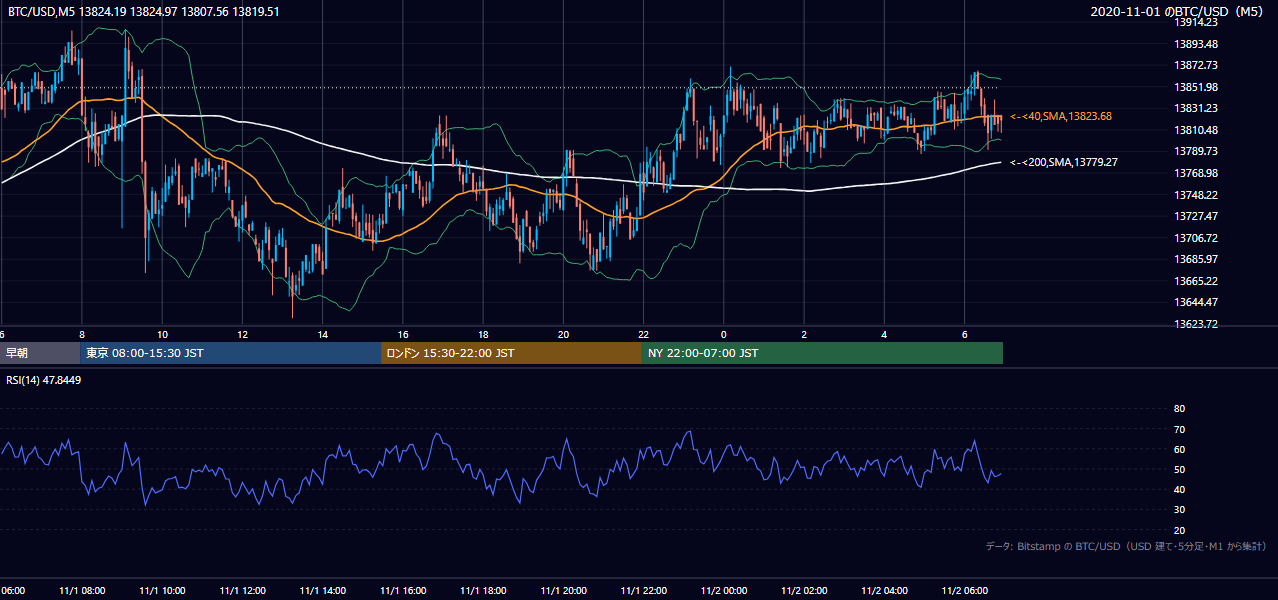Image resolution: width=1278 pixels, height=600 pixels.
Task: Click the white '<-<200,SMA,13779.27' label
Action: coord(1064,162)
